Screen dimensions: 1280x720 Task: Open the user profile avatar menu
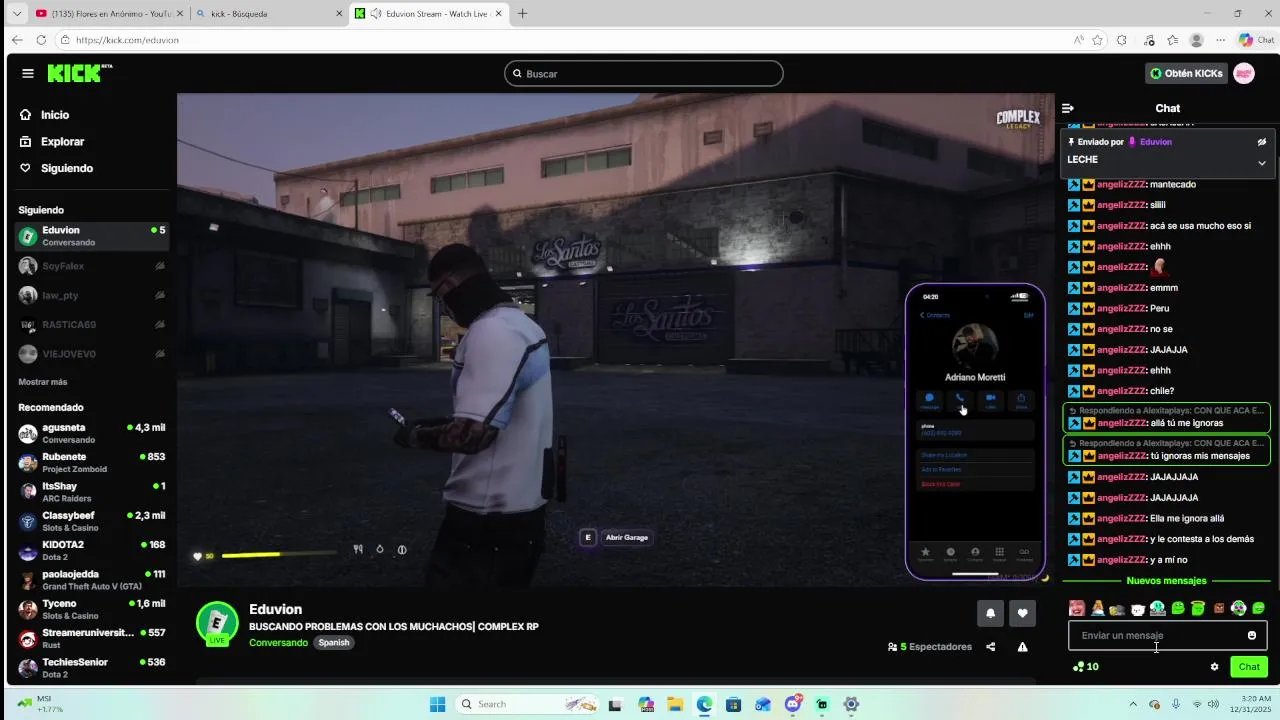tap(1244, 73)
